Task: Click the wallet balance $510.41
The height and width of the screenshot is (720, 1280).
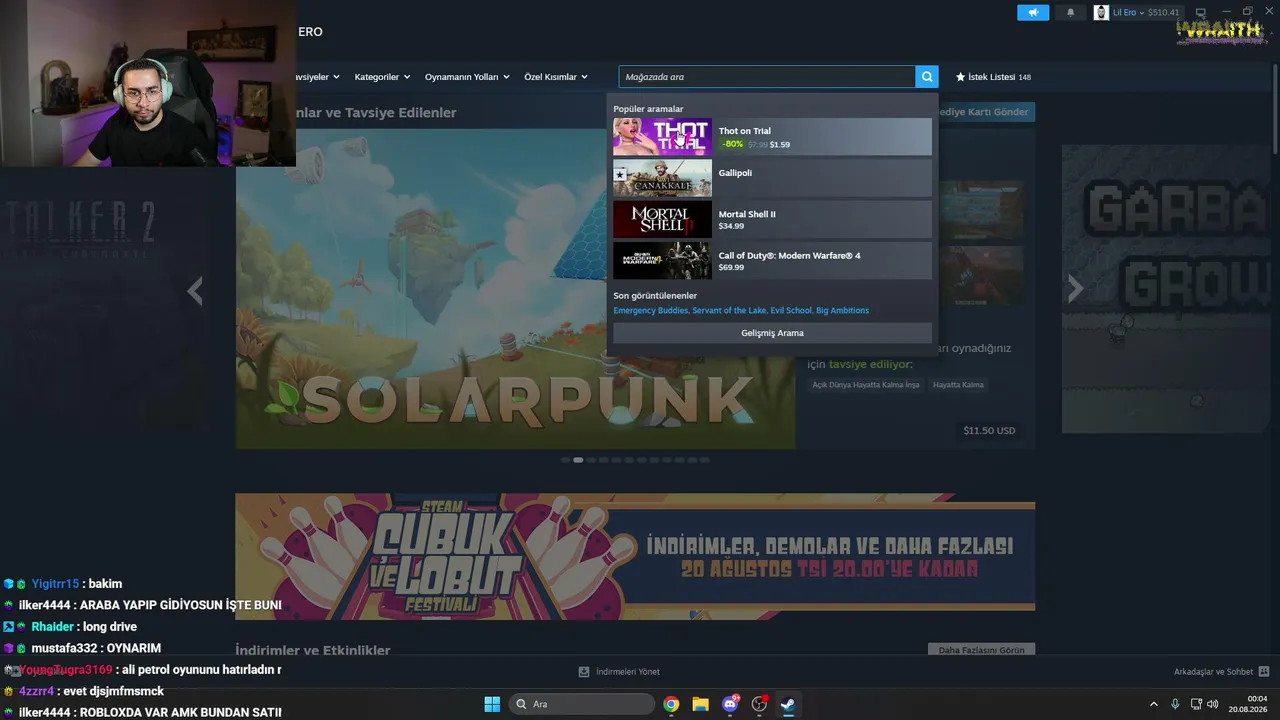Action: pos(1163,12)
